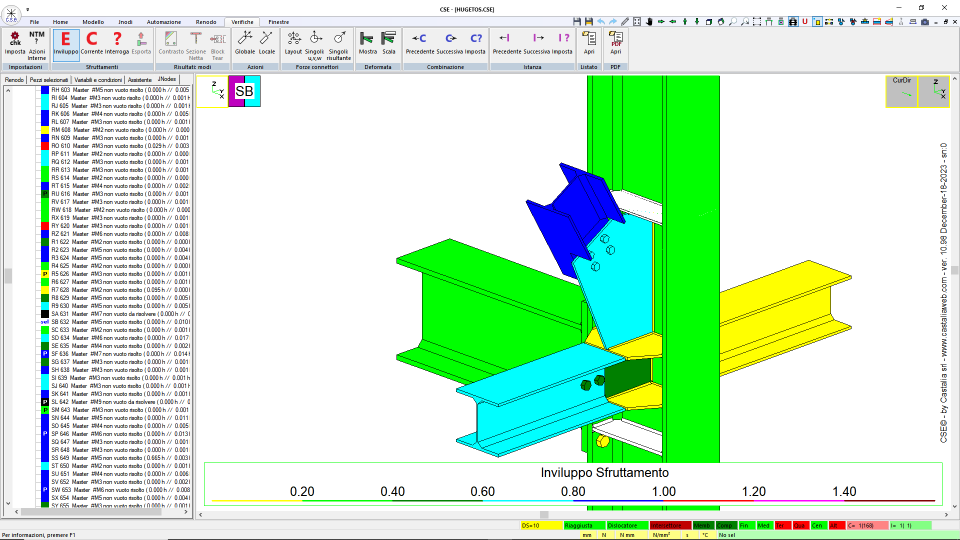Go to Successiva combination
This screenshot has width=960, height=540.
[x=450, y=43]
